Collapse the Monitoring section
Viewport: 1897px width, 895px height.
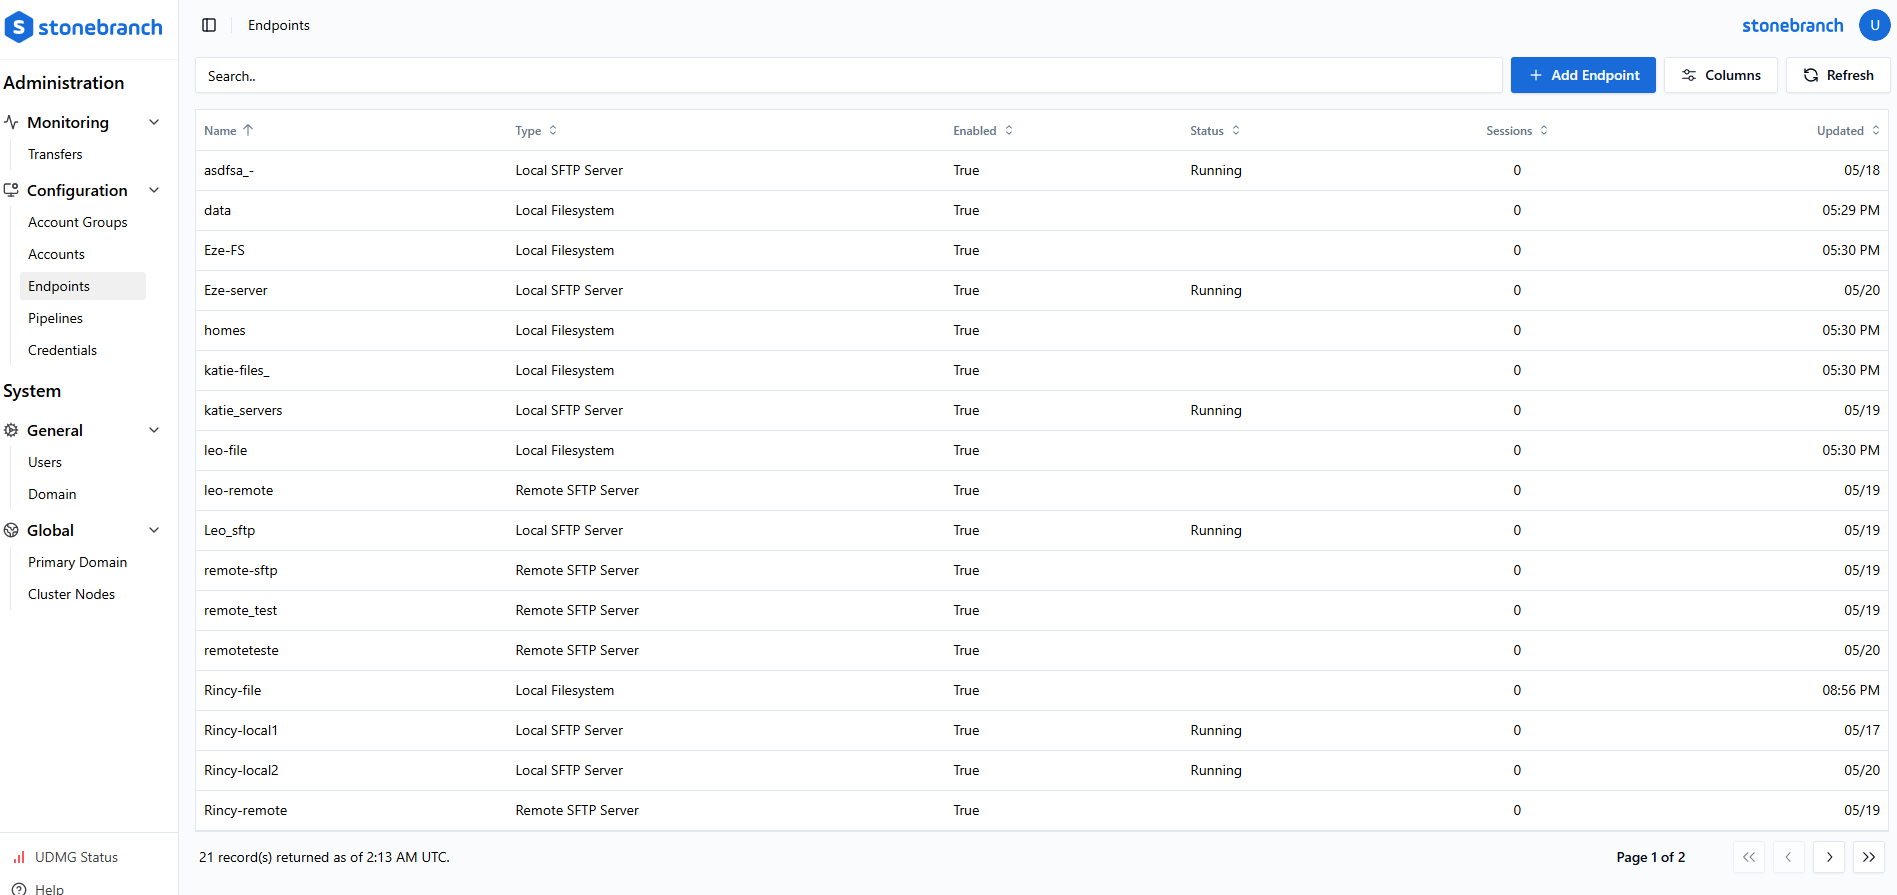coord(154,122)
